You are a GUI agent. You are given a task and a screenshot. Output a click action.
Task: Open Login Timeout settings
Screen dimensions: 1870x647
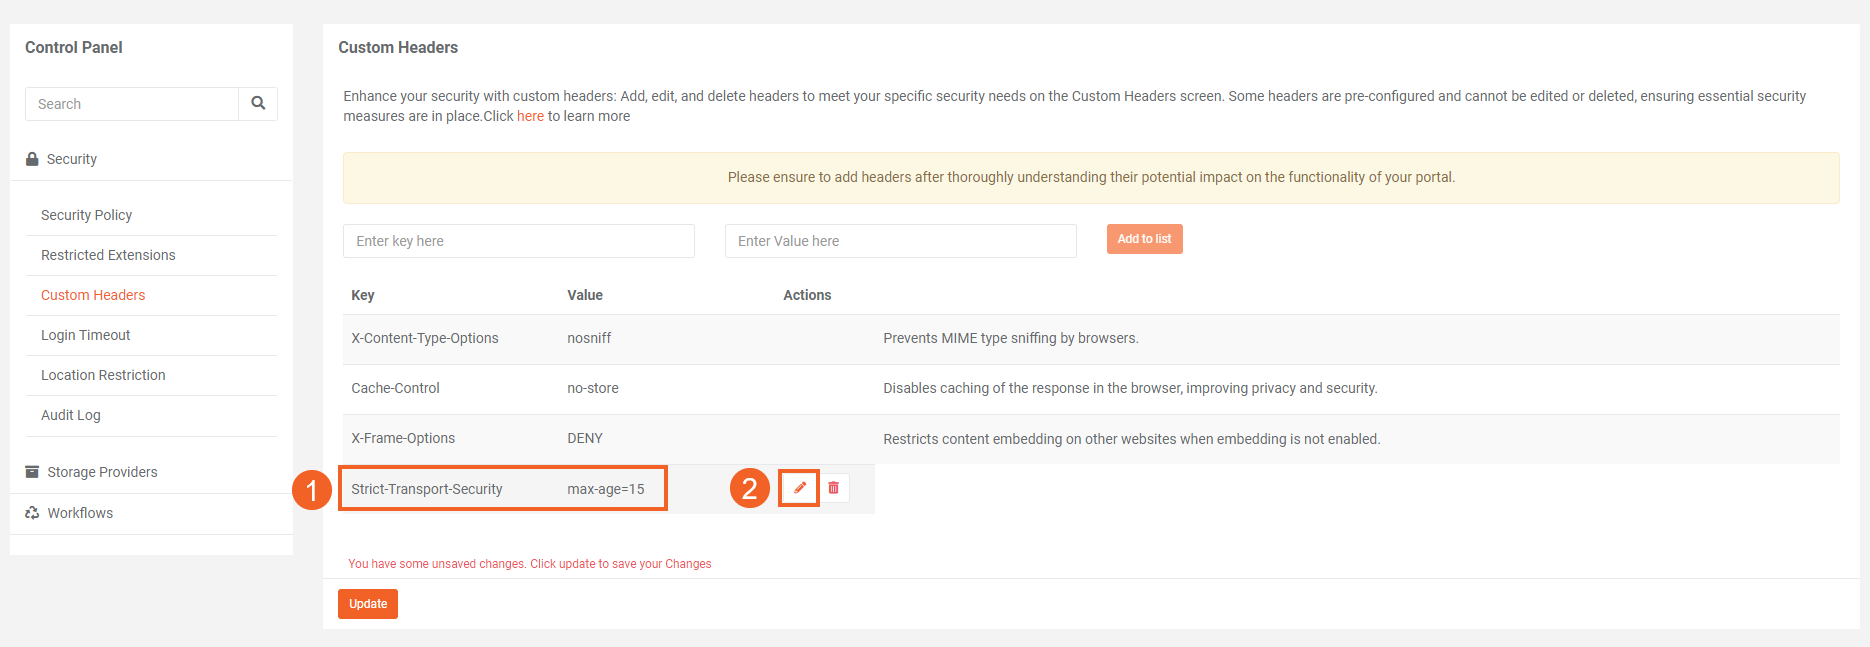[86, 335]
